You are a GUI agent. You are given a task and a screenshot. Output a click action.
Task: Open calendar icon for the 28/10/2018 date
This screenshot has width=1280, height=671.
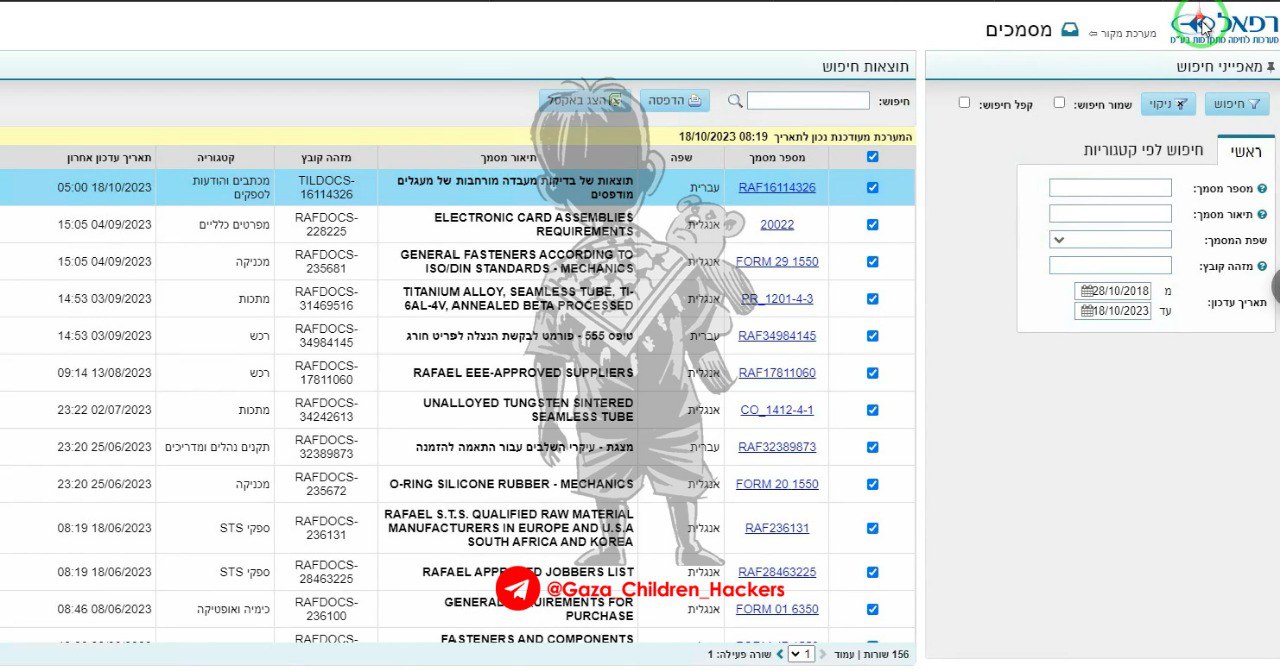(x=1084, y=291)
